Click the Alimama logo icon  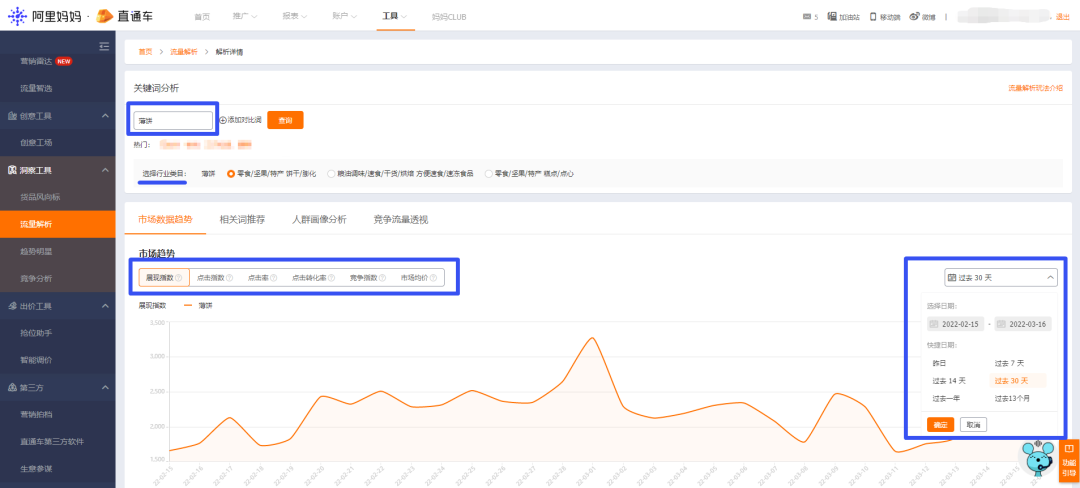tap(18, 16)
